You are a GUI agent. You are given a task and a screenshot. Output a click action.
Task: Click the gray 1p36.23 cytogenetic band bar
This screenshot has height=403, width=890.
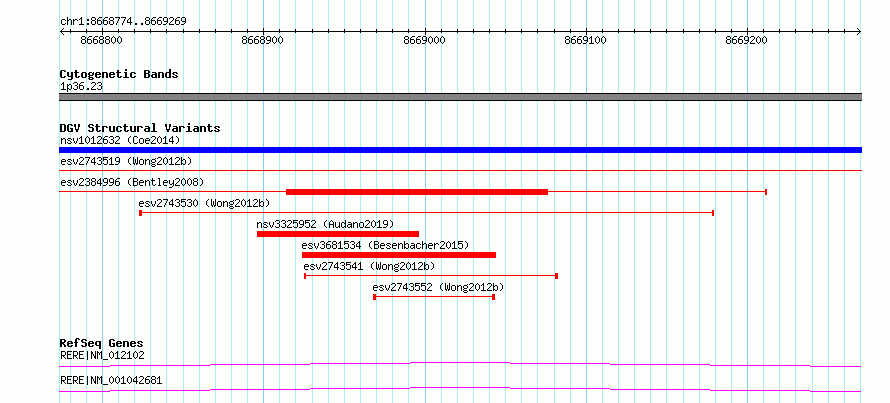click(460, 97)
